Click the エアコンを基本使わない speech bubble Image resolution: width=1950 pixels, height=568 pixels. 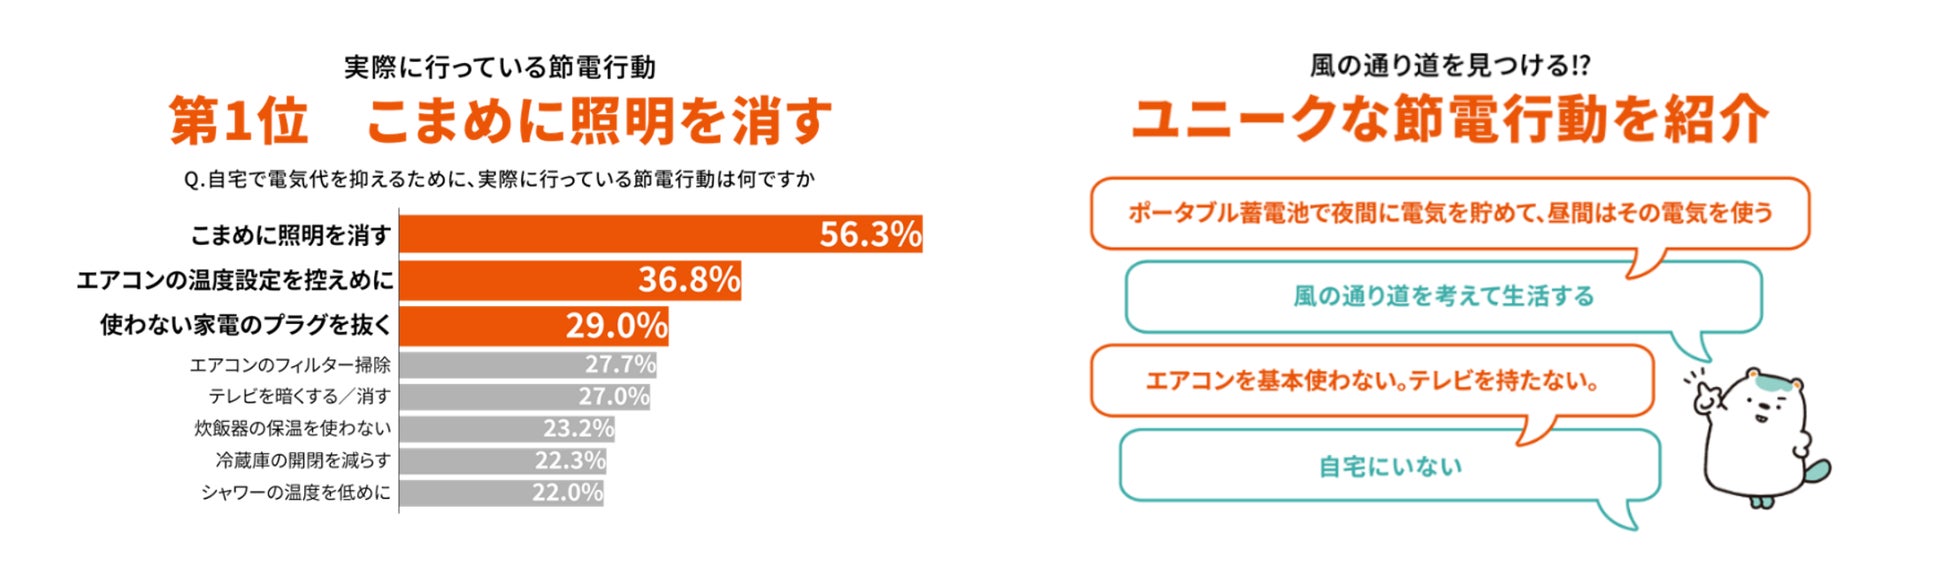coord(1372,381)
